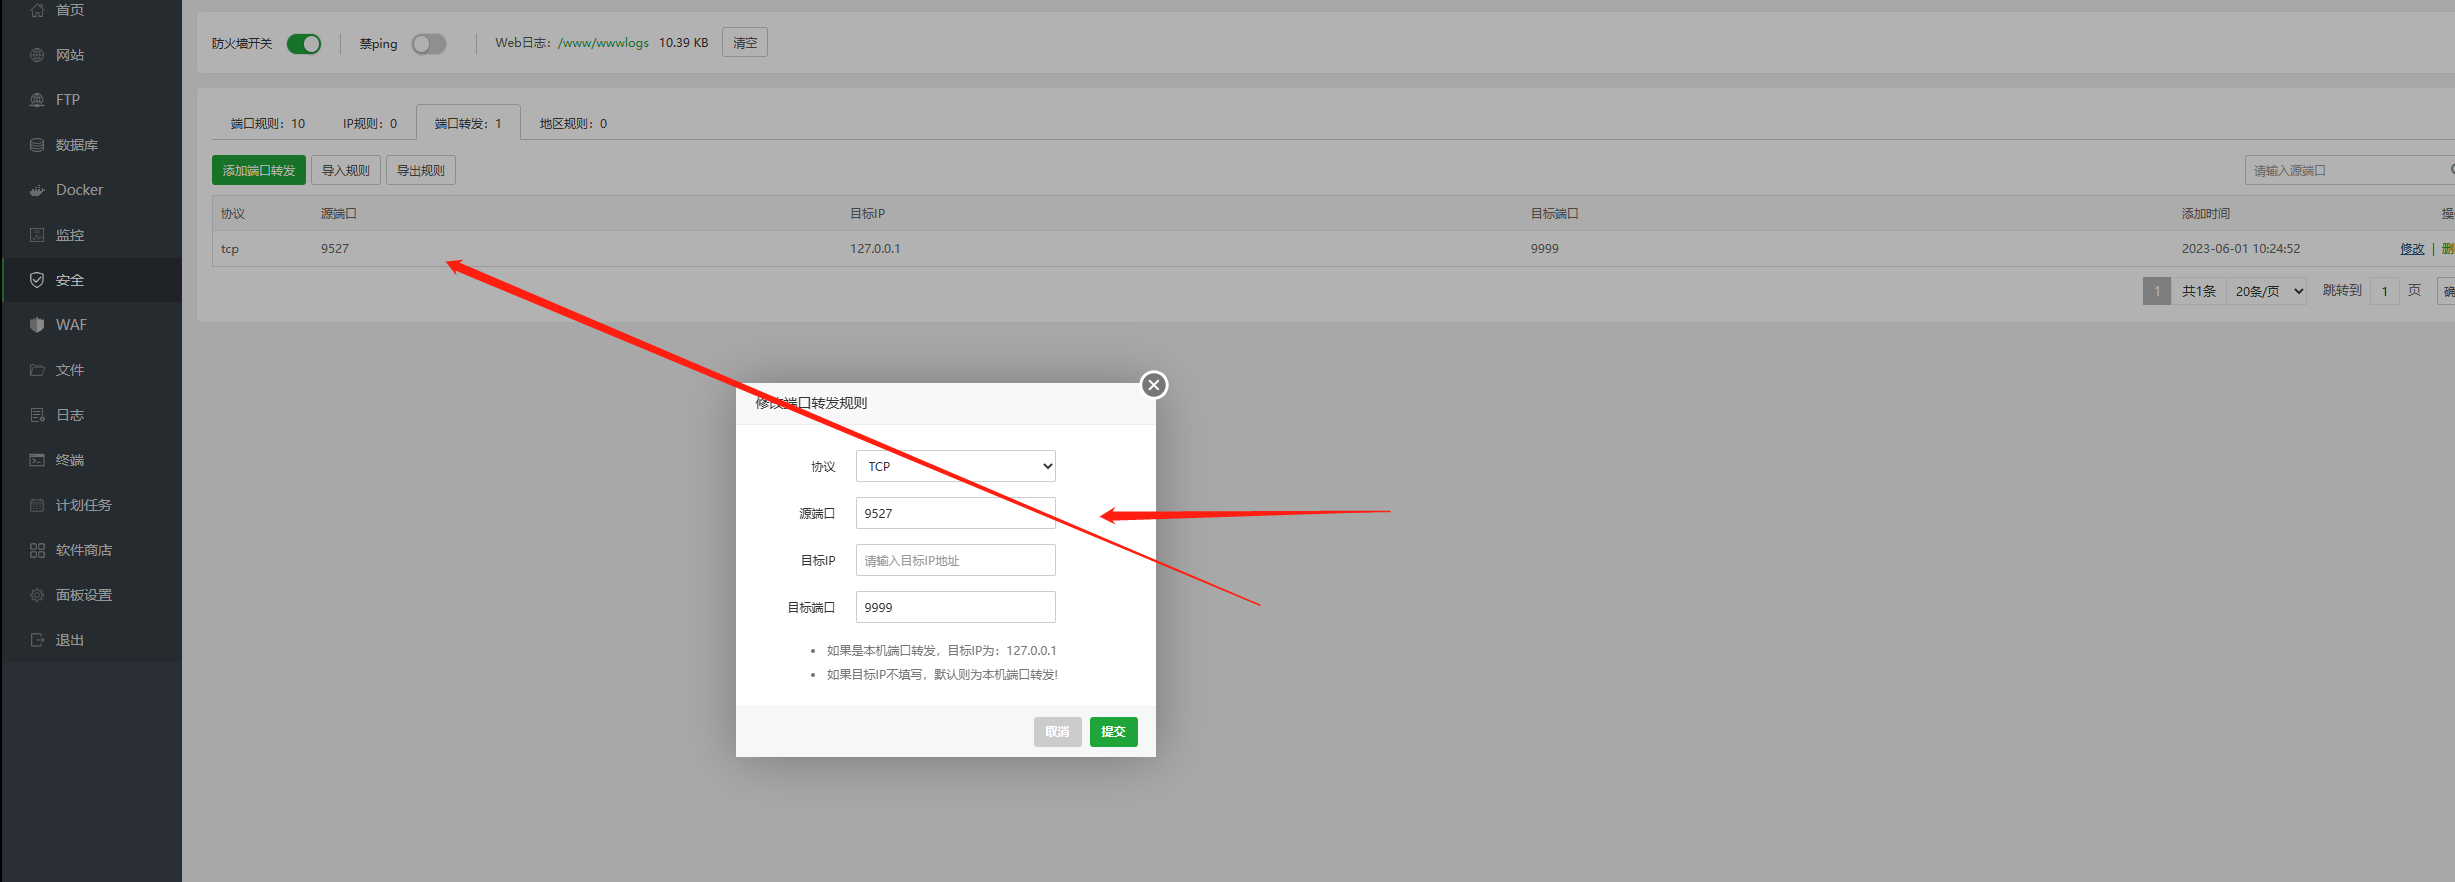Open the 20条/页 page size dropdown

[2267, 291]
